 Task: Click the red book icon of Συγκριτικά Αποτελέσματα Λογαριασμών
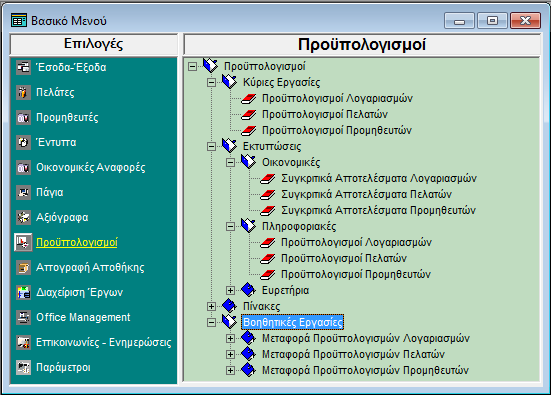click(x=268, y=179)
